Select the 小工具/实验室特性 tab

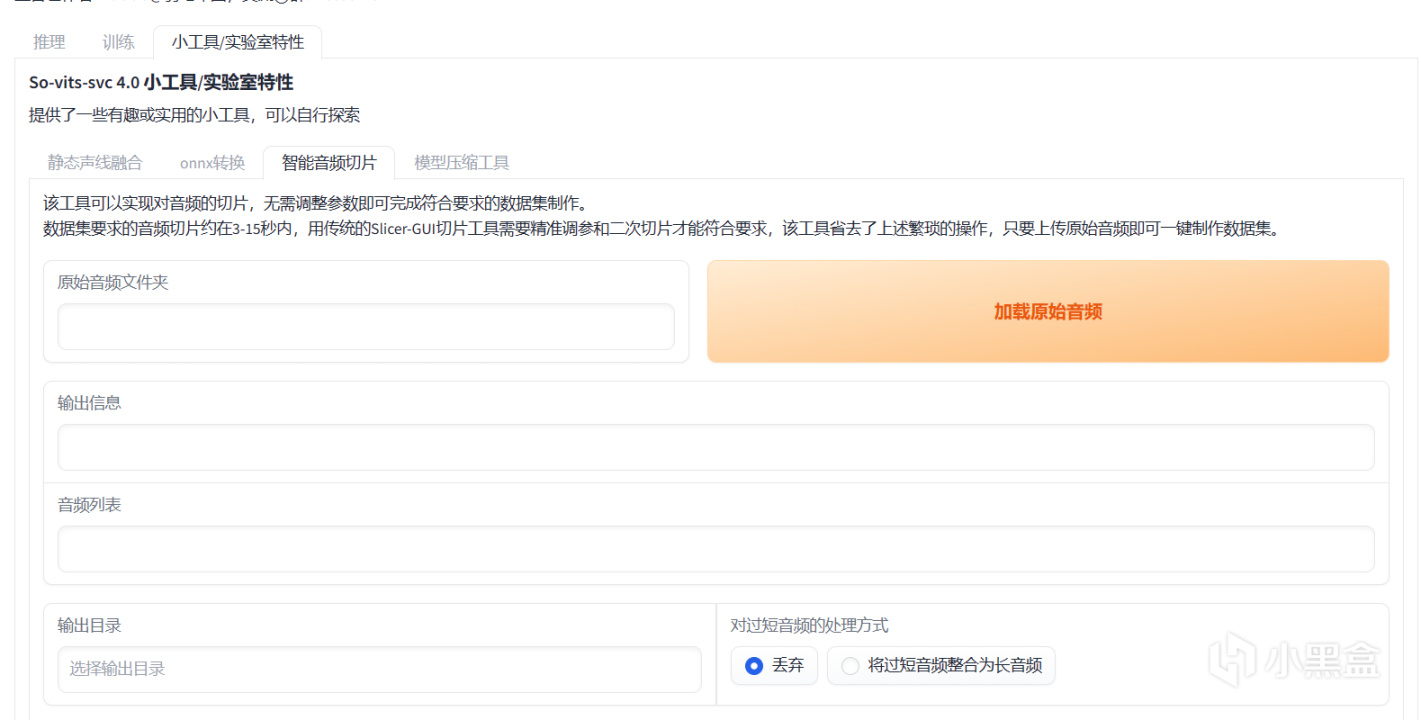pyautogui.click(x=237, y=42)
